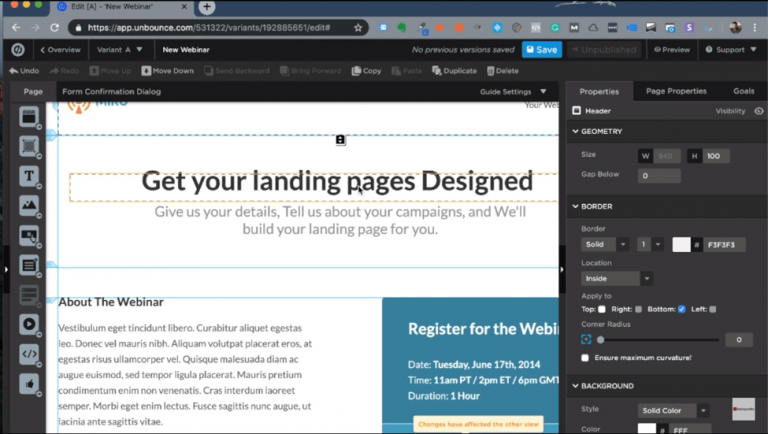Open the border Location Inside dropdown

point(617,278)
